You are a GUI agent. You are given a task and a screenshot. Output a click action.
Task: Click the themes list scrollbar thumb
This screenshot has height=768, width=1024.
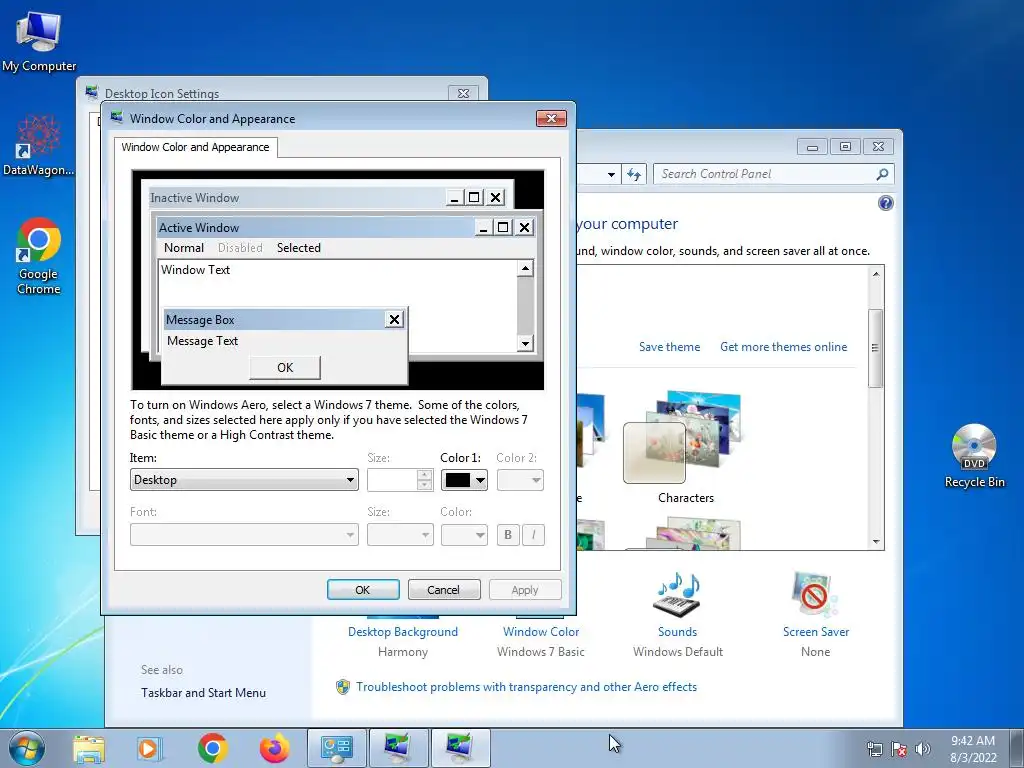point(876,348)
